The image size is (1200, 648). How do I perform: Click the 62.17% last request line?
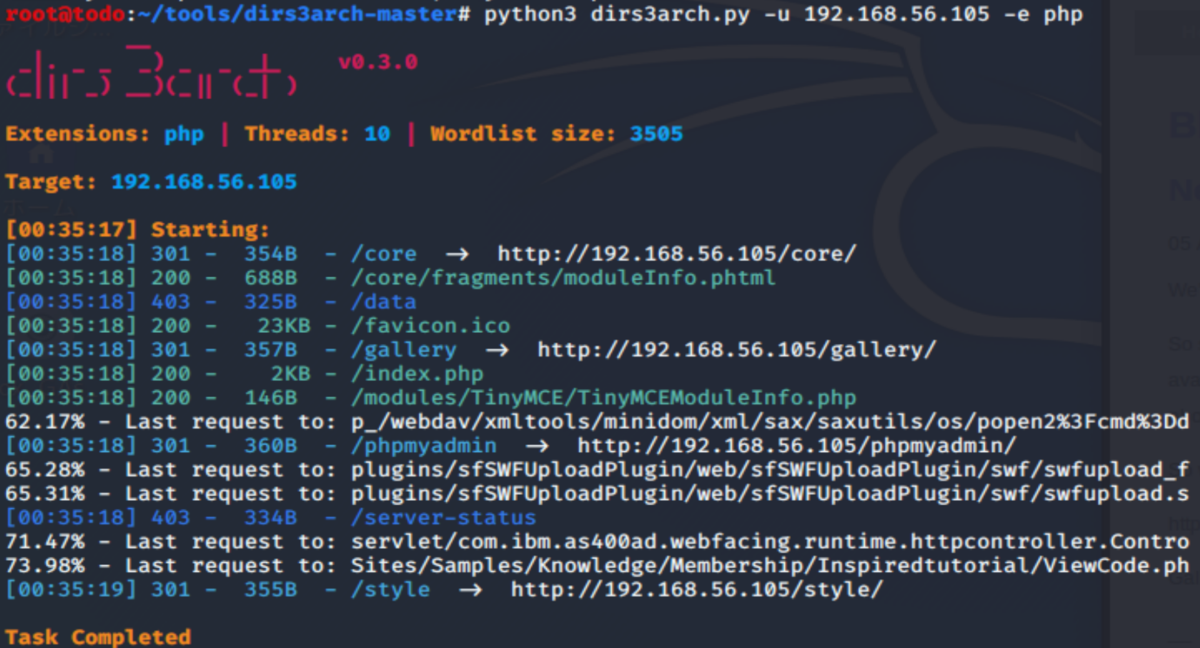(x=598, y=422)
